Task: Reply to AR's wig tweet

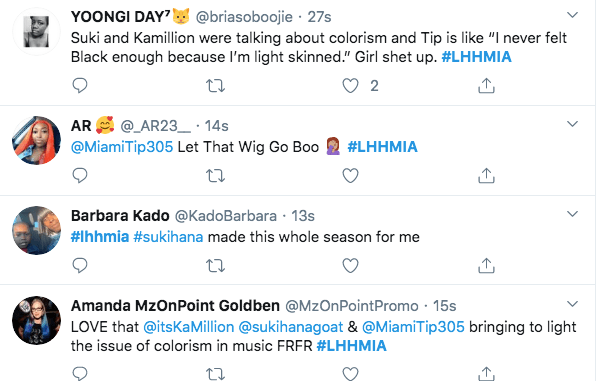Action: click(80, 175)
